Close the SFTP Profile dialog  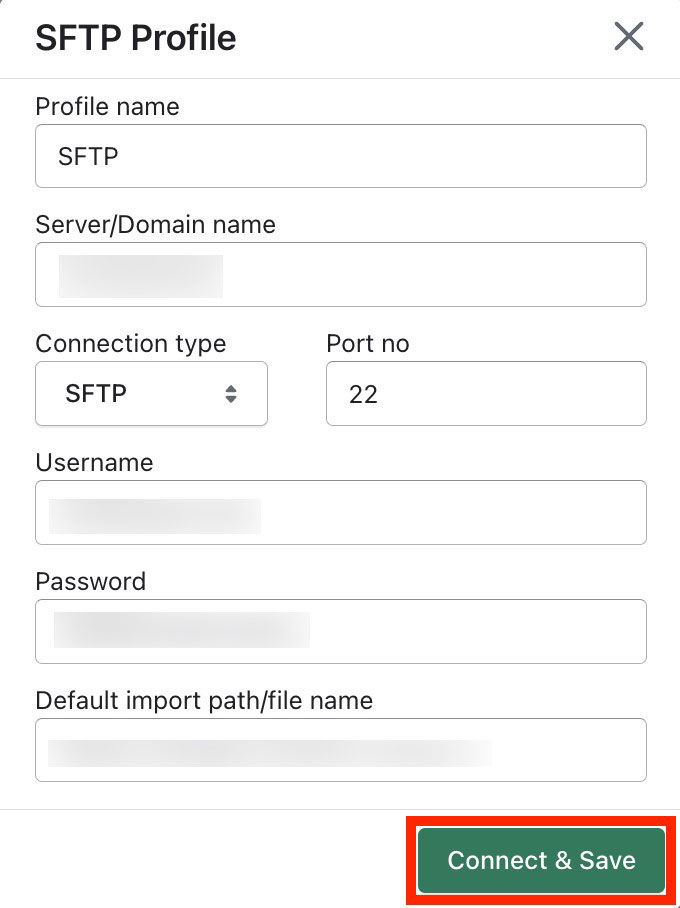pyautogui.click(x=628, y=37)
